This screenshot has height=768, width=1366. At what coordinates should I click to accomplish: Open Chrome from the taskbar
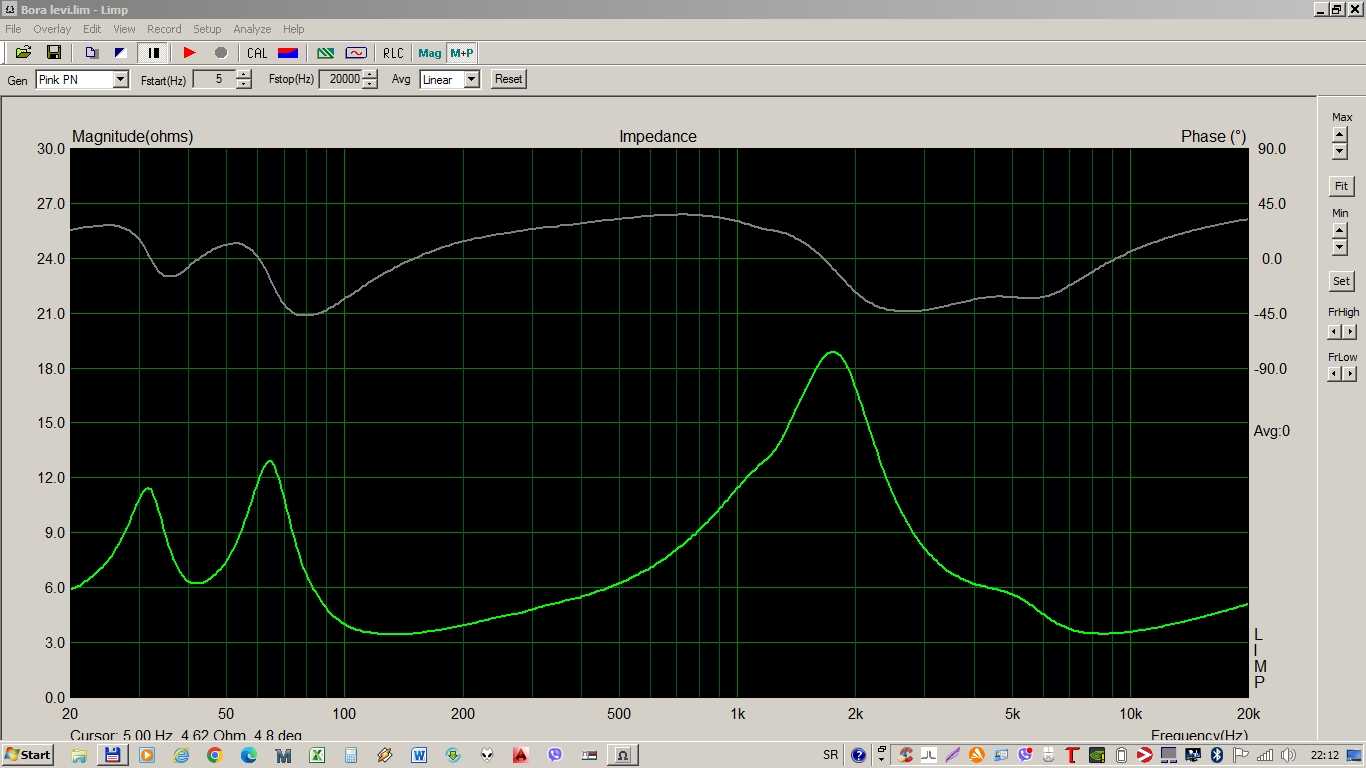click(214, 755)
